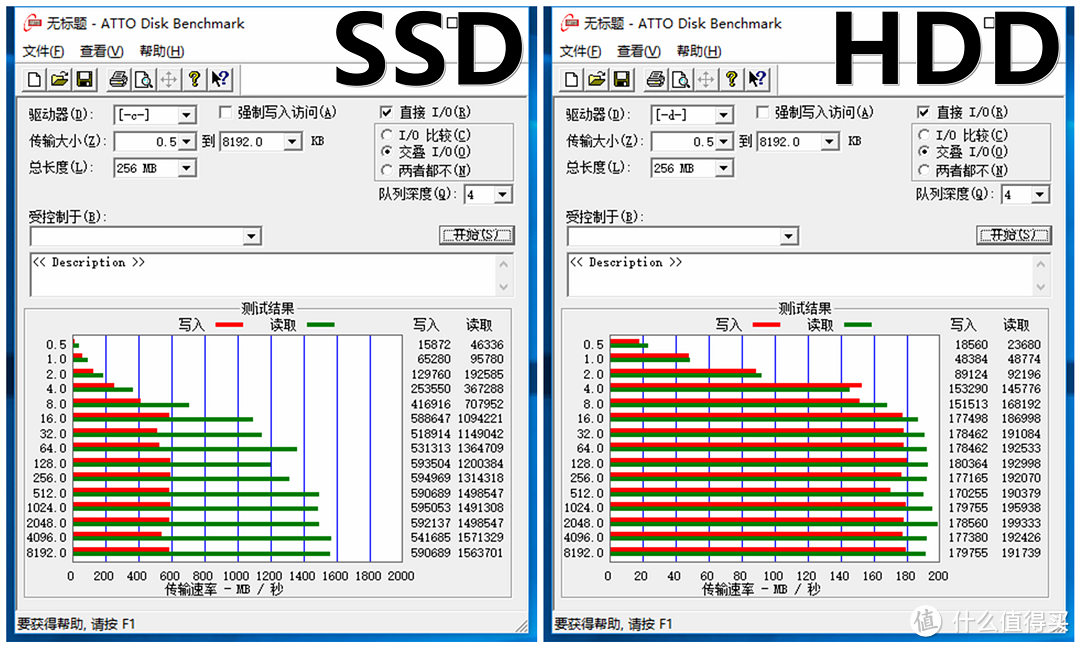1080x648 pixels.
Task: Select 交叠 I/O radio in HDD window
Action: click(924, 151)
